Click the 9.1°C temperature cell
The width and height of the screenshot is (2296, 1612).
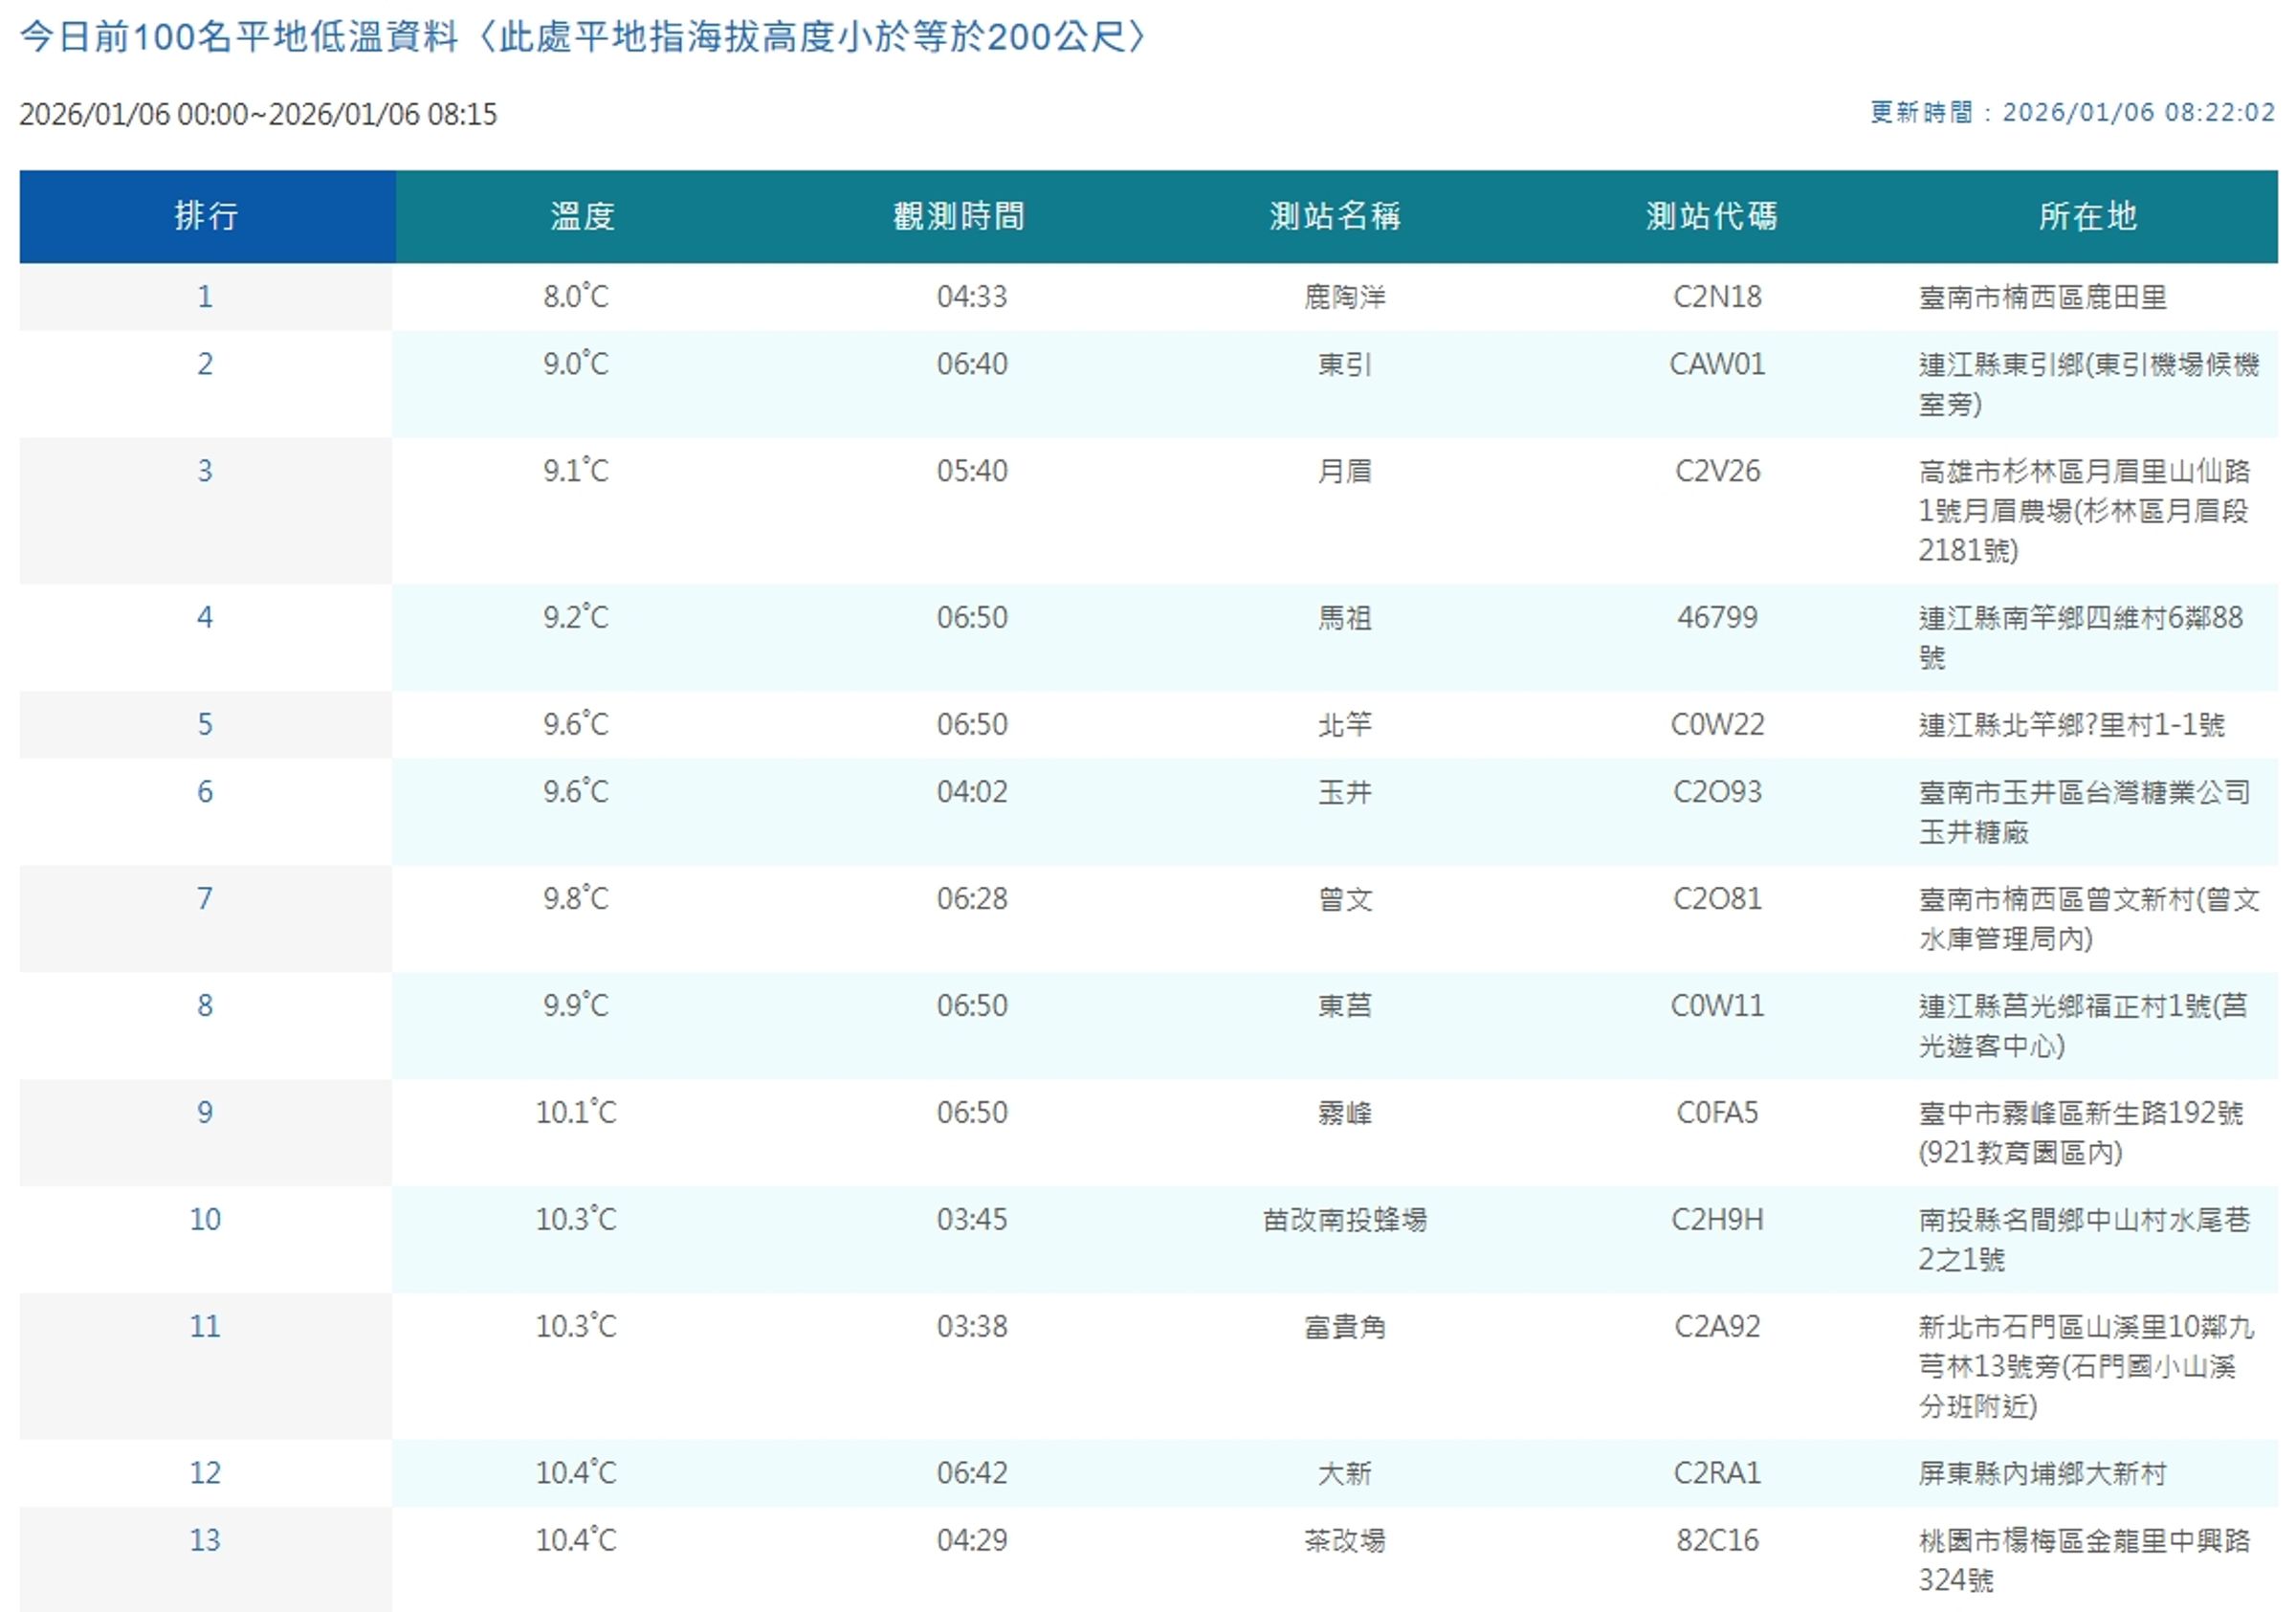pyautogui.click(x=576, y=471)
